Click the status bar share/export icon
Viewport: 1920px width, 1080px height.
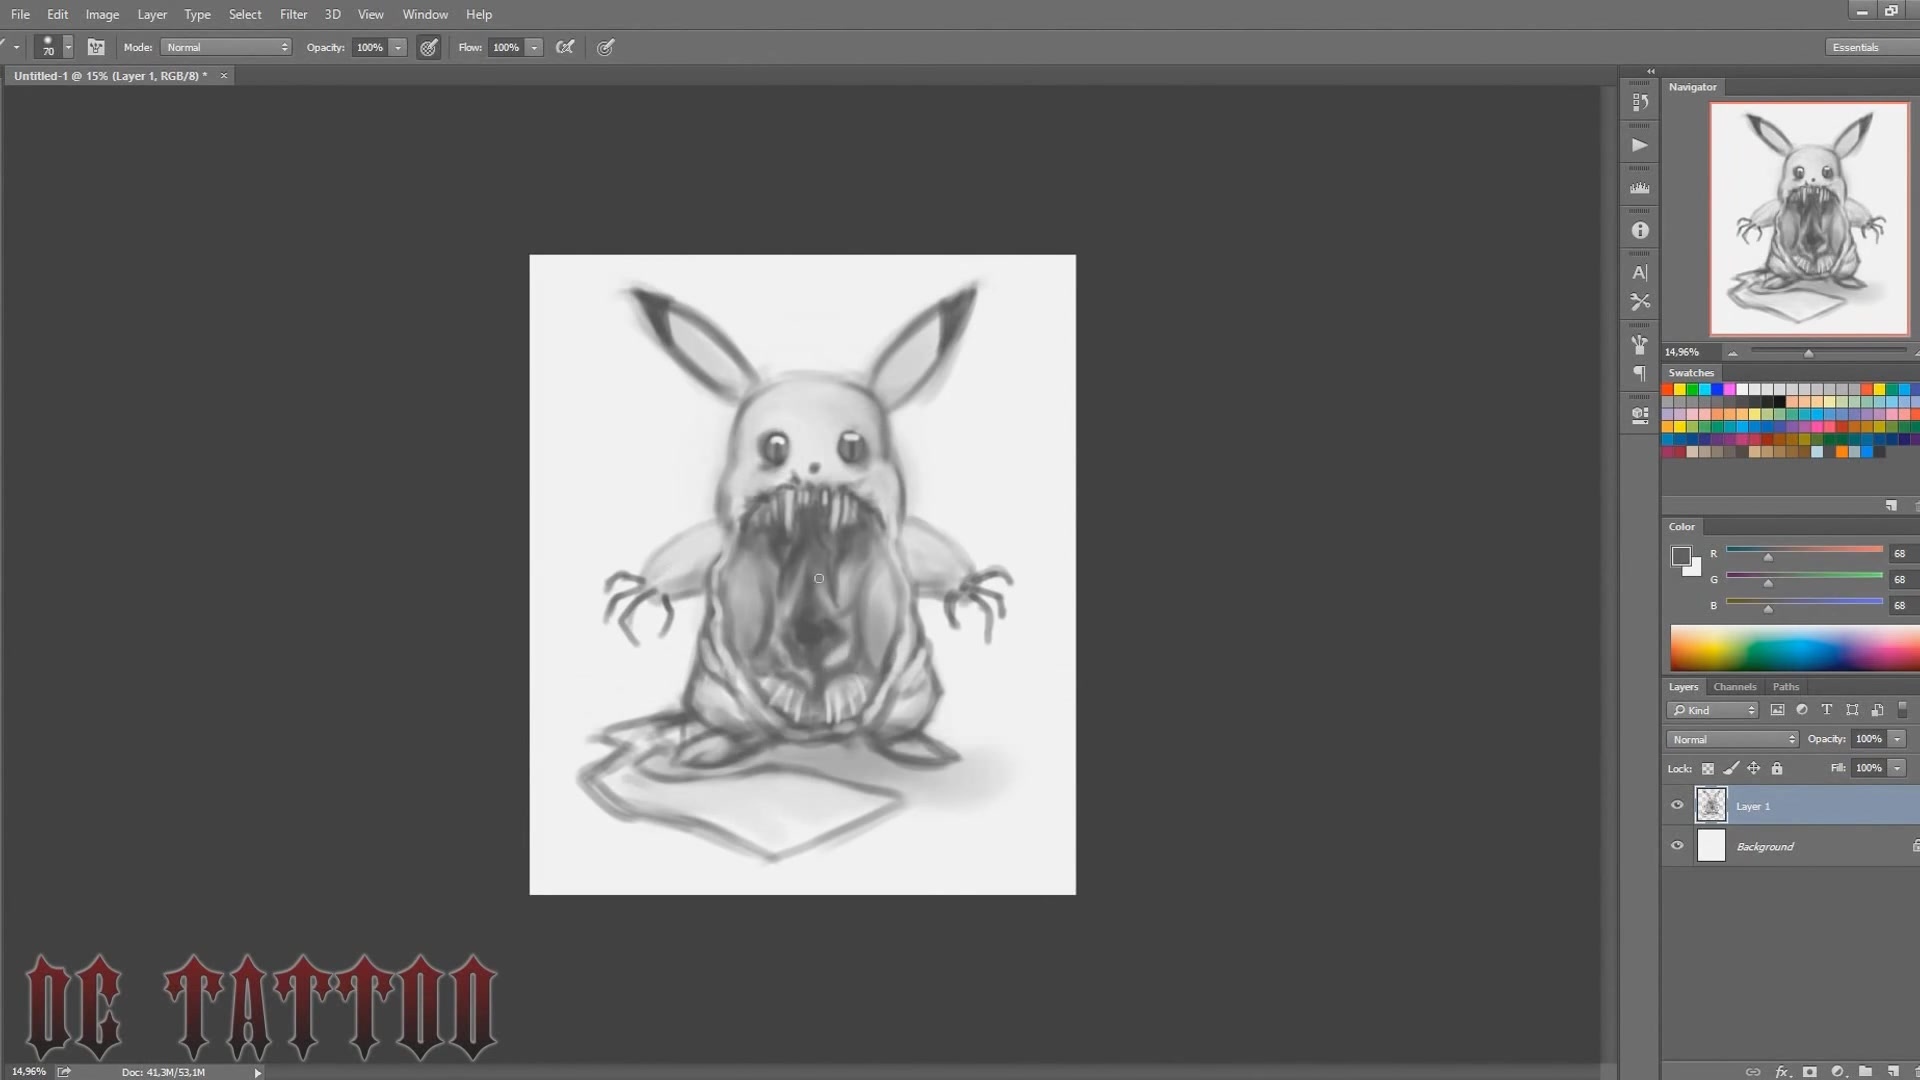click(x=64, y=1071)
